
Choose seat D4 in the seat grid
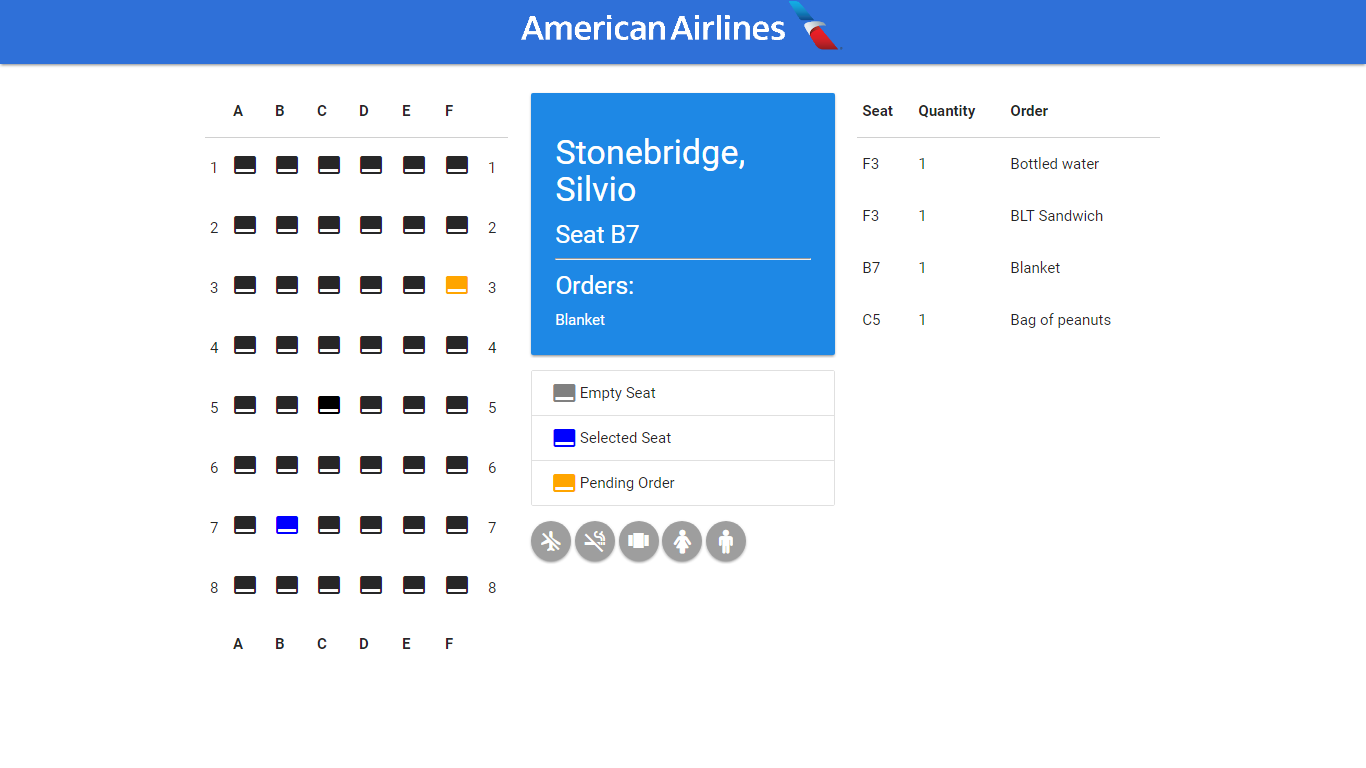pos(371,345)
